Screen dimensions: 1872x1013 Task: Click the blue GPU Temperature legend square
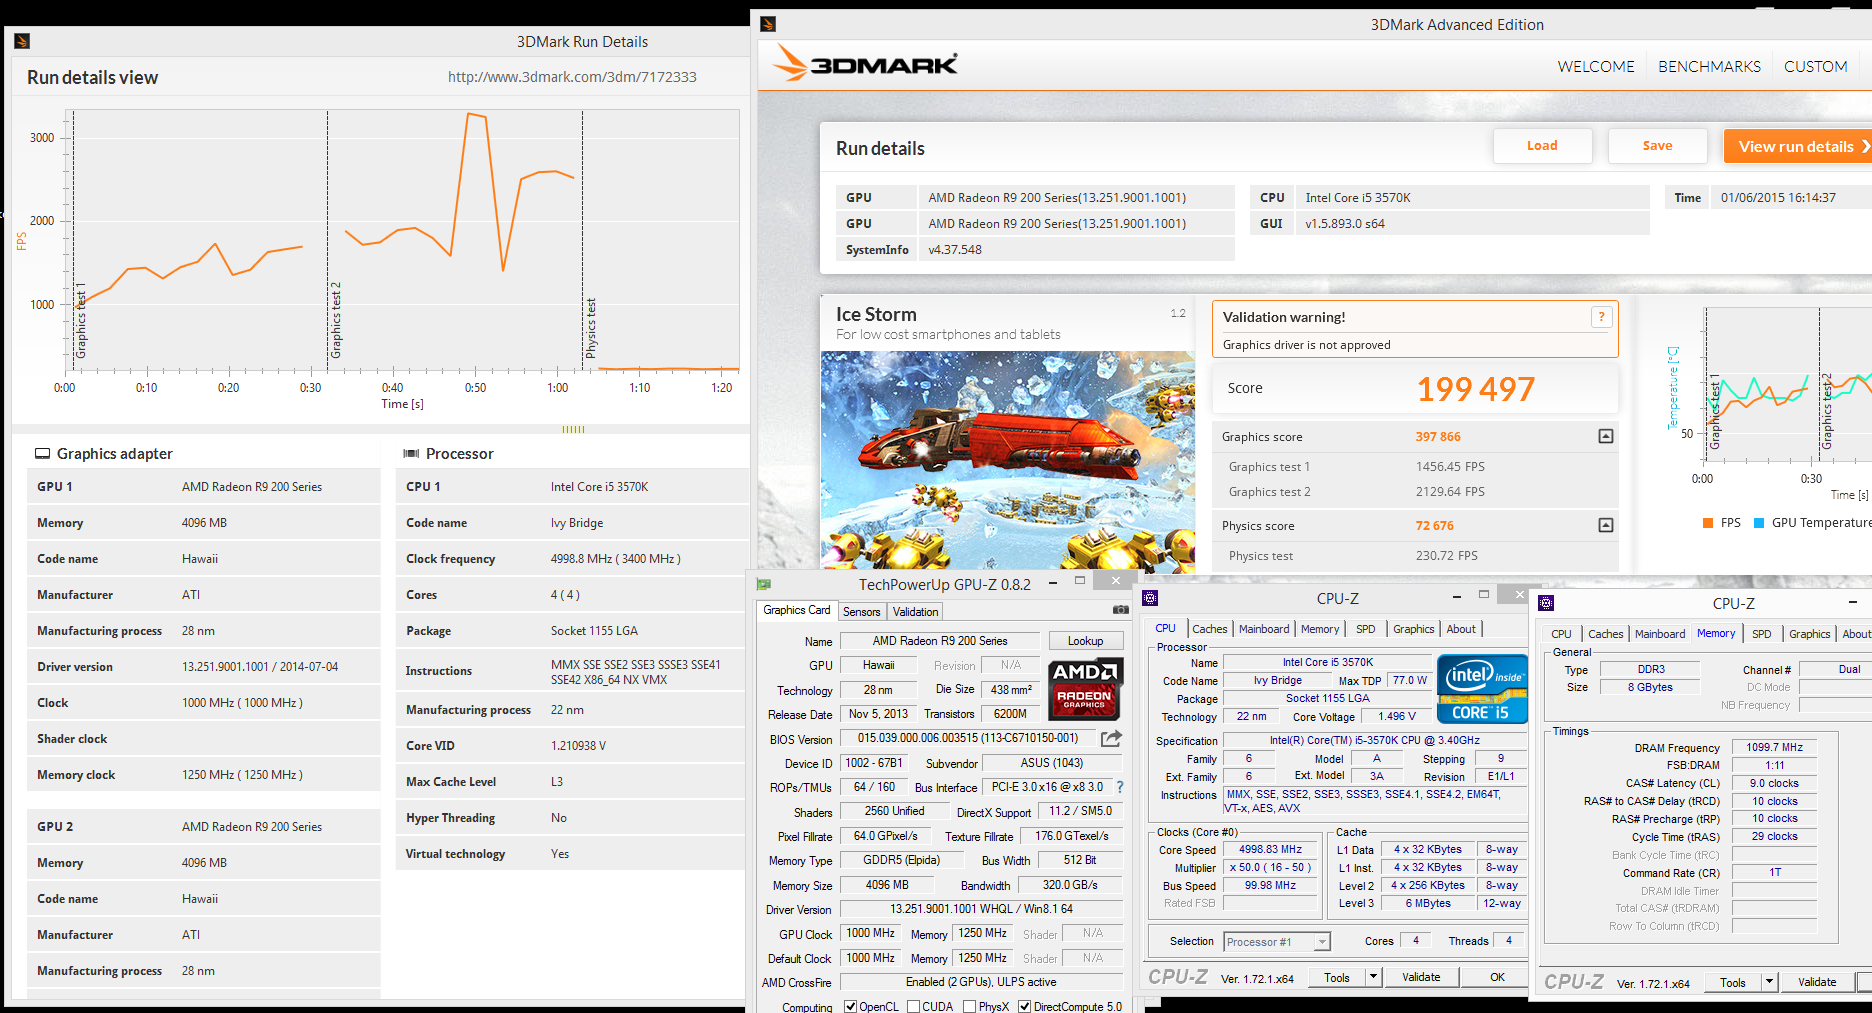1759,523
